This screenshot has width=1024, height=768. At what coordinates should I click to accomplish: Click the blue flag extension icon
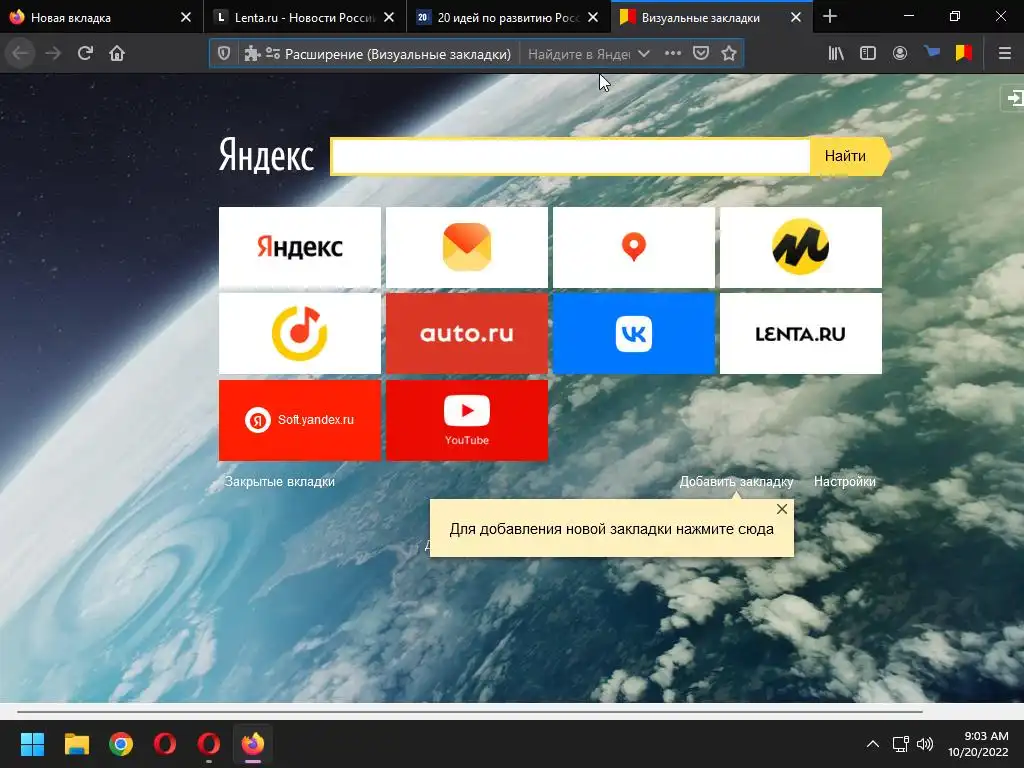pyautogui.click(x=932, y=52)
